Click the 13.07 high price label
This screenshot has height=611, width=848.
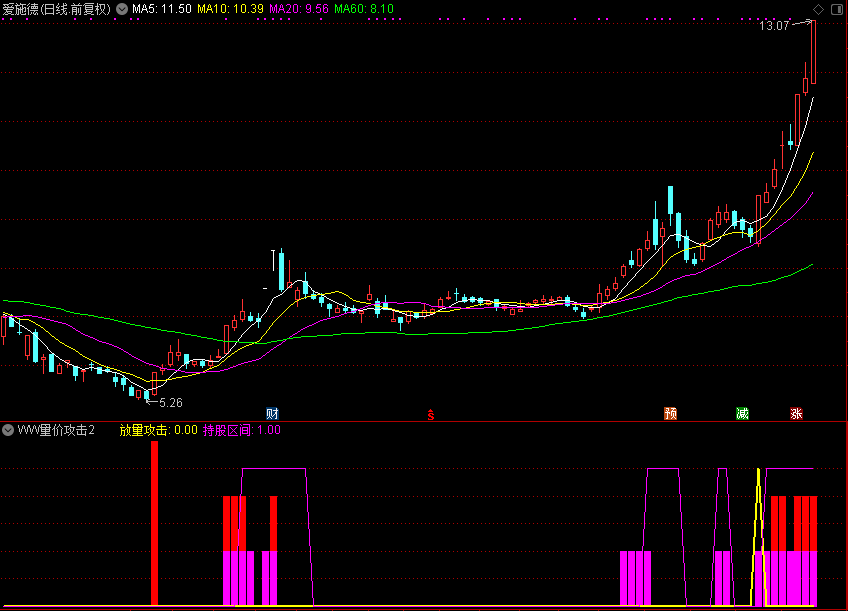coord(774,26)
